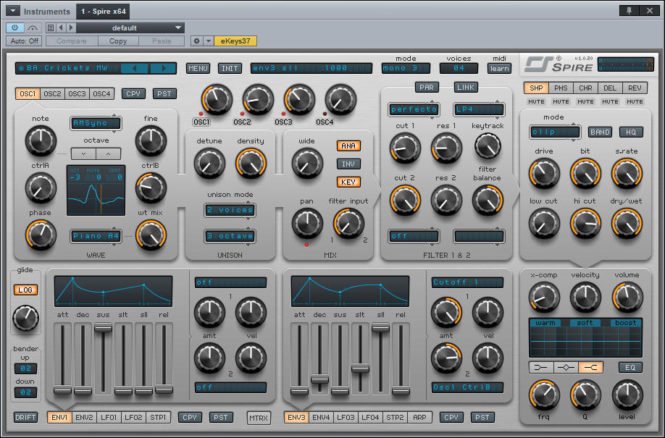Toggle the BAND button in shaper

[x=600, y=132]
